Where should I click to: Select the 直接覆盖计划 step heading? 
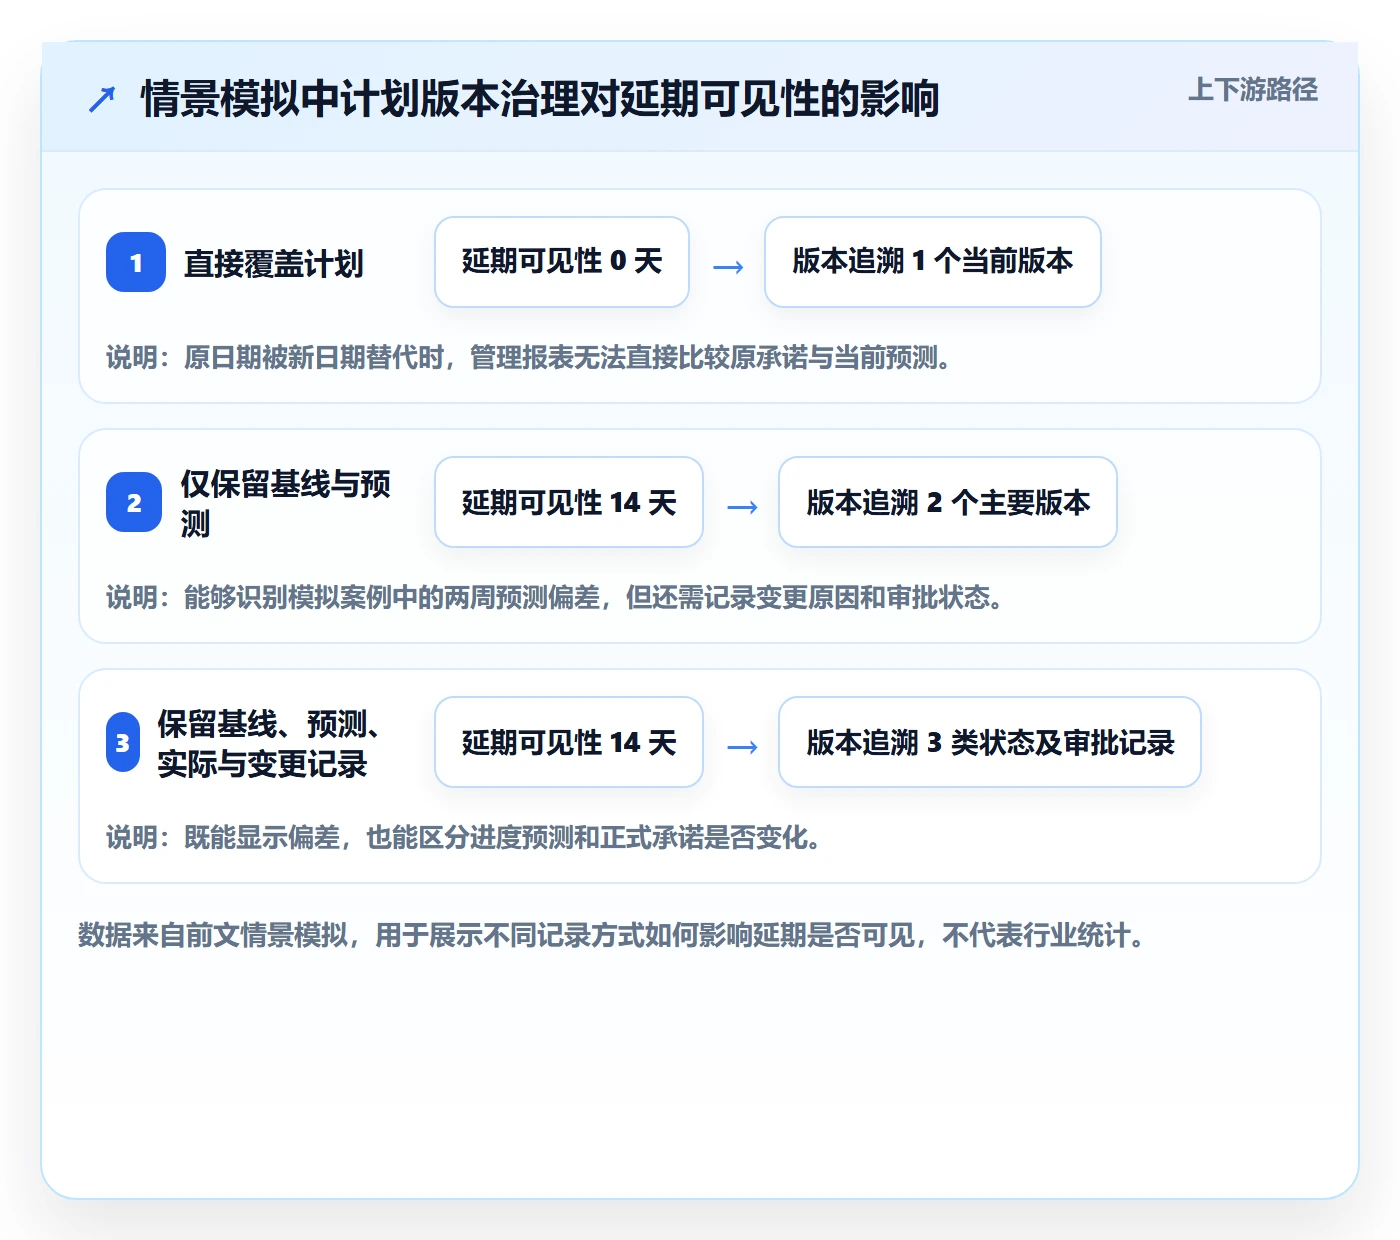tap(273, 263)
